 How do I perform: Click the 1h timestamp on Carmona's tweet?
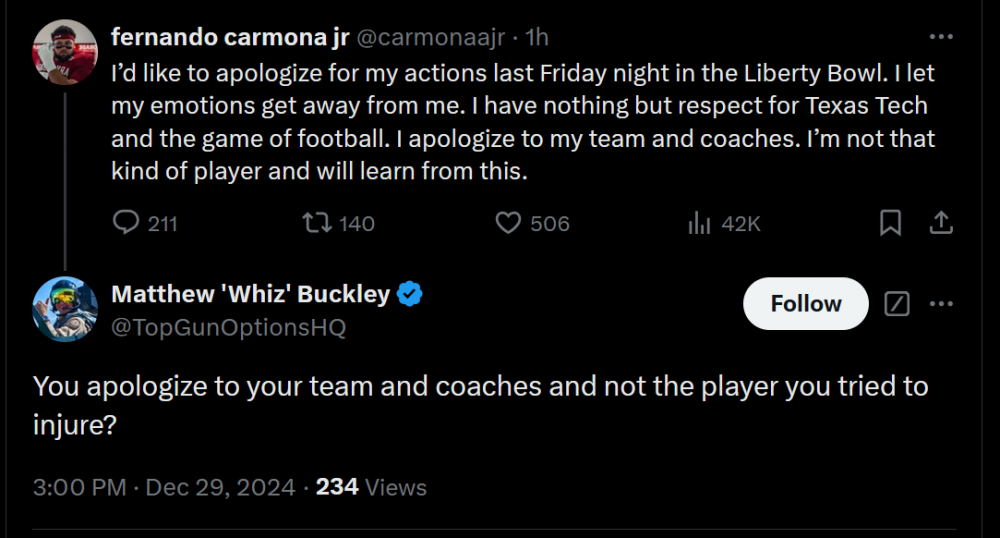[537, 37]
